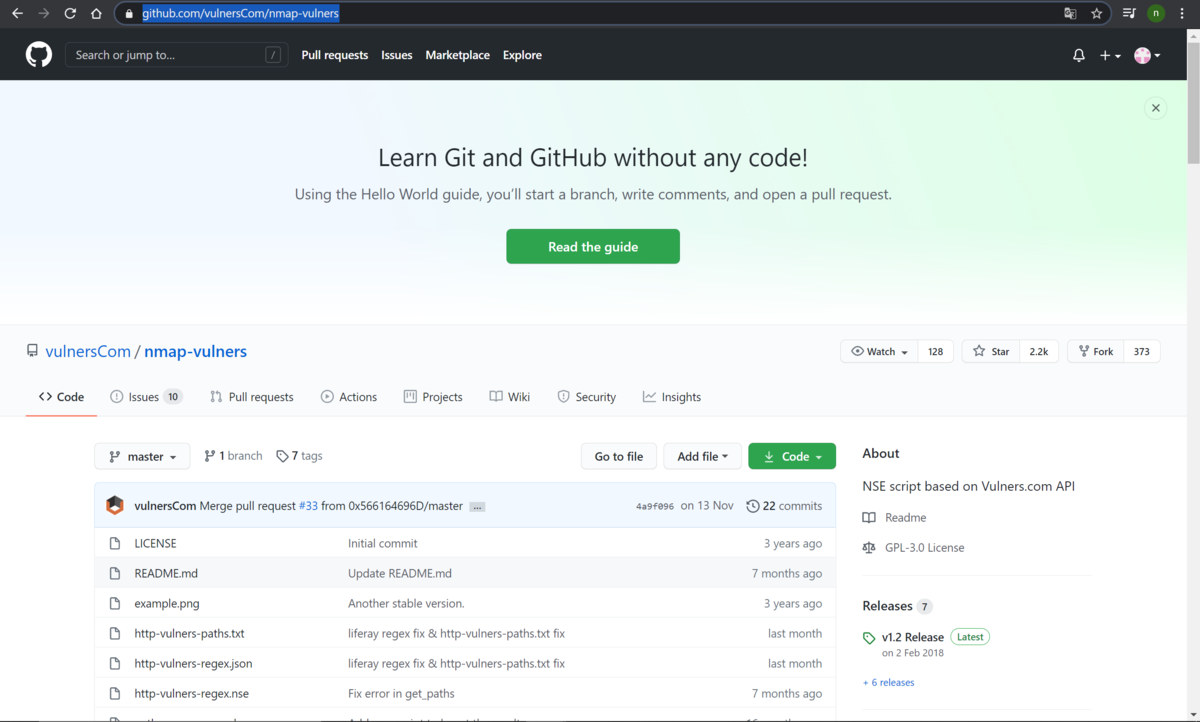This screenshot has height=722, width=1200.
Task: Open the notifications bell
Action: click(x=1079, y=56)
